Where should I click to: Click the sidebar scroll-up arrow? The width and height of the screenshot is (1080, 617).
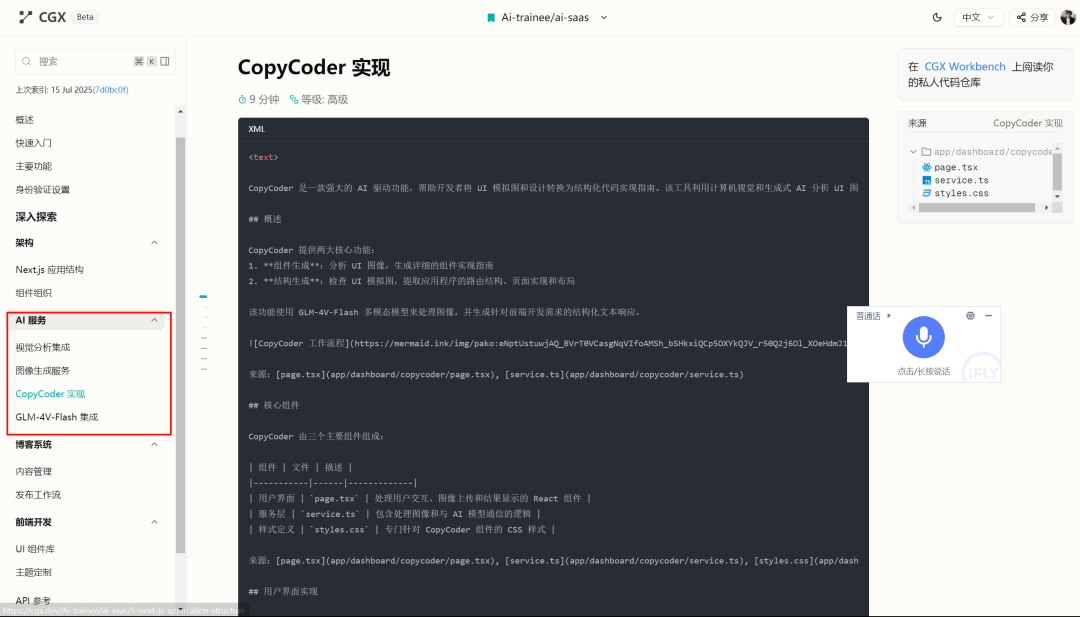(180, 112)
